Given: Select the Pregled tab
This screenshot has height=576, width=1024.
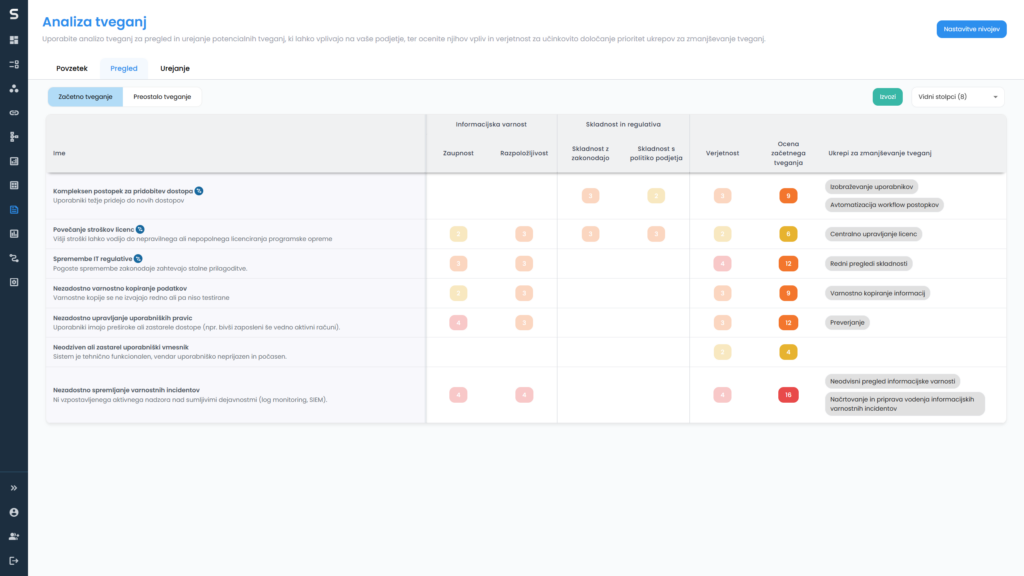Looking at the screenshot, I should click(124, 68).
